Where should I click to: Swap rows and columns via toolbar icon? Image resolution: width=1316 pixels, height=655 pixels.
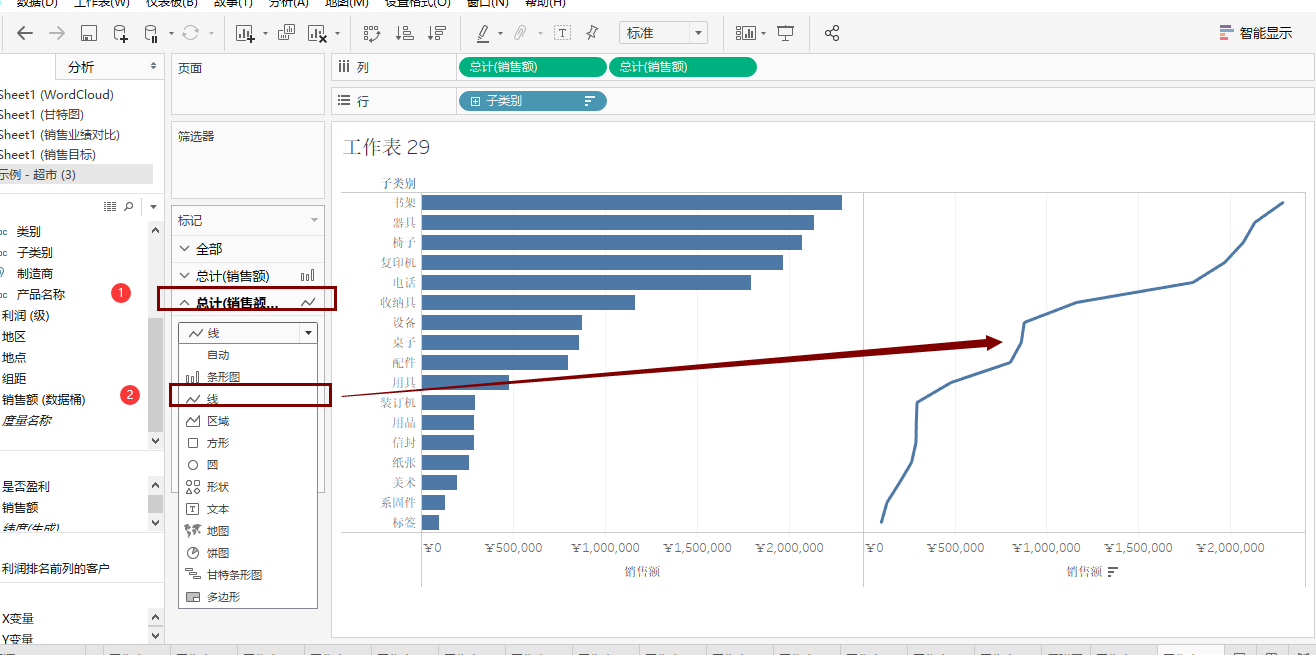372,34
